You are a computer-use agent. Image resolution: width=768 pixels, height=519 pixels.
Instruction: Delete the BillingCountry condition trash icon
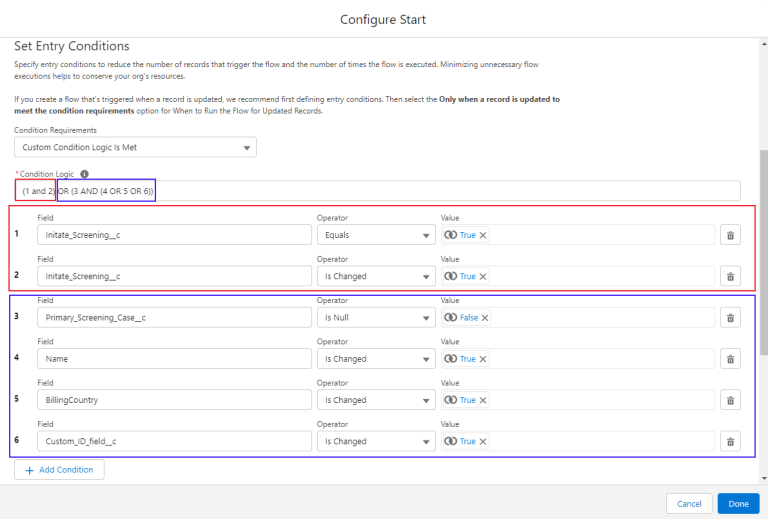click(730, 400)
